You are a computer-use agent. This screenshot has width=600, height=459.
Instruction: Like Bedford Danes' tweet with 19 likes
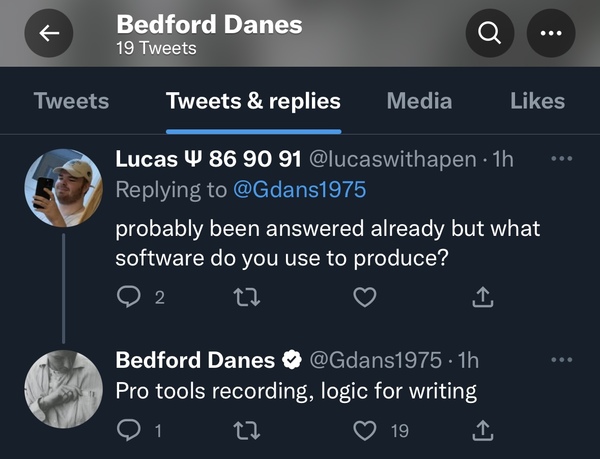pyautogui.click(x=365, y=430)
